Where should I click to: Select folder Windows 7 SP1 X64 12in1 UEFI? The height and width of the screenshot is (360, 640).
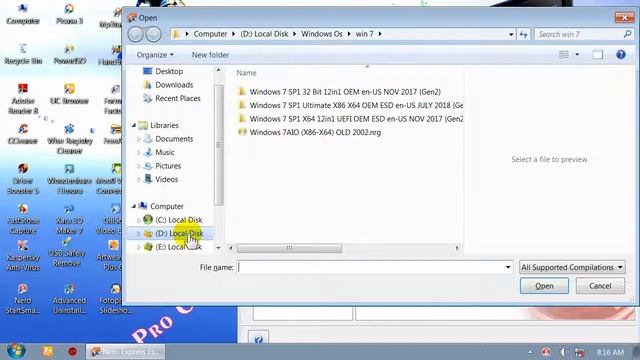click(350, 119)
